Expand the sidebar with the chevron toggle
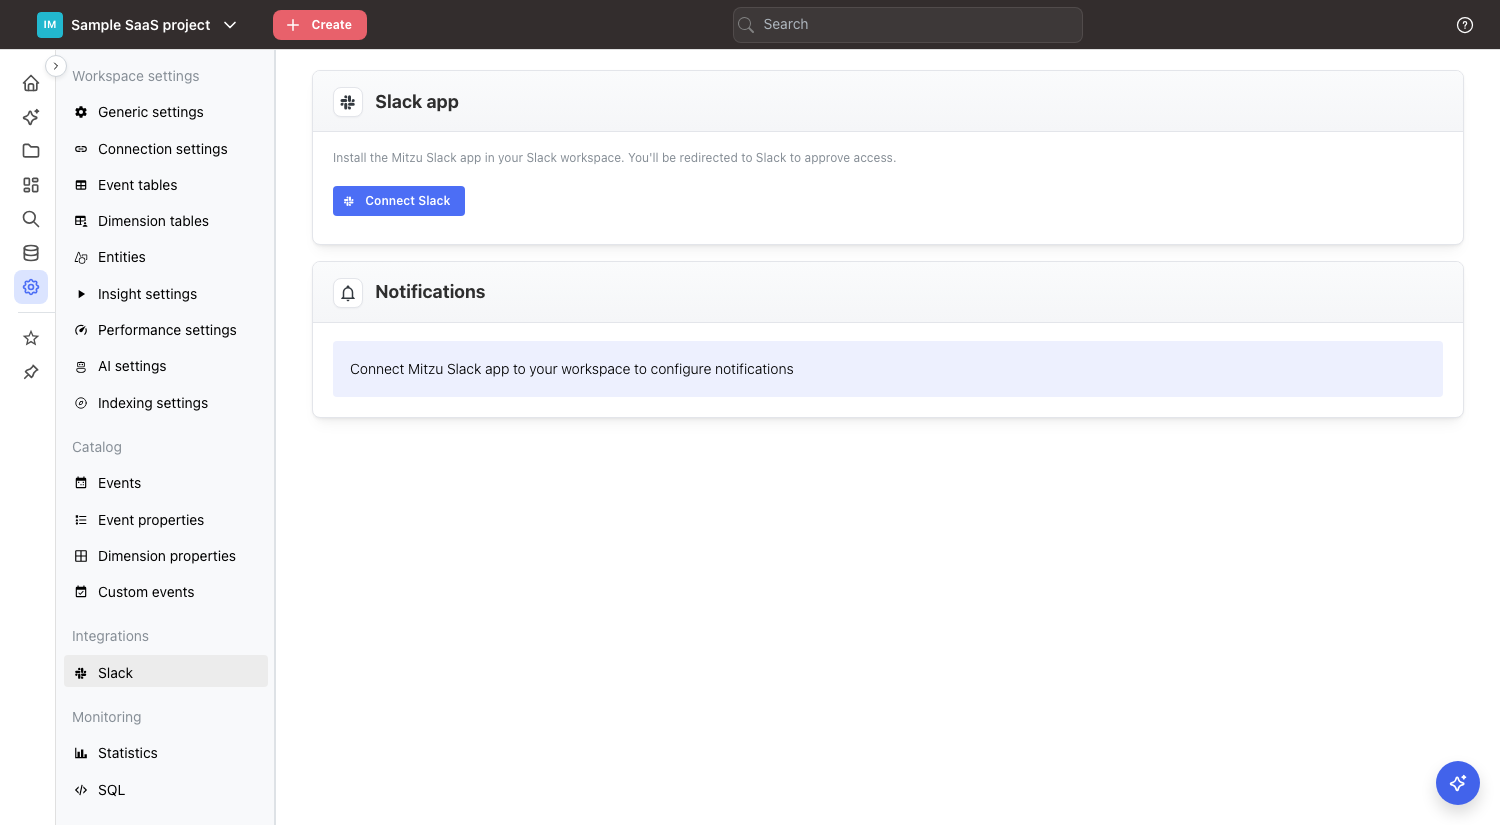This screenshot has height=825, width=1500. point(56,66)
